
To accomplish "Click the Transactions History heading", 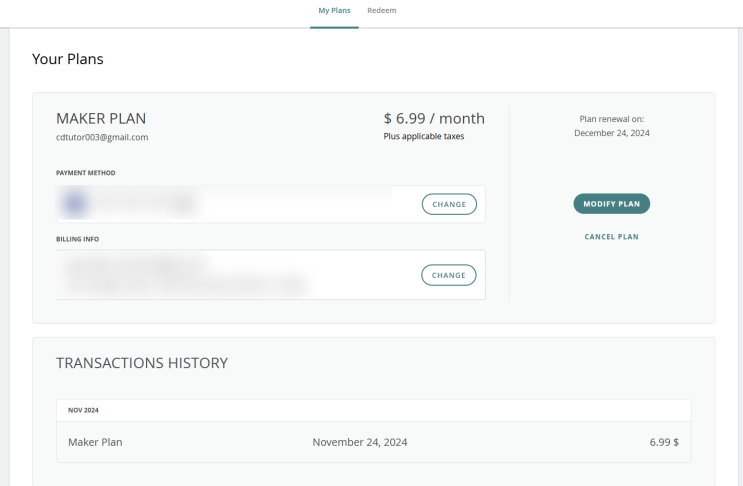I will click(x=142, y=363).
